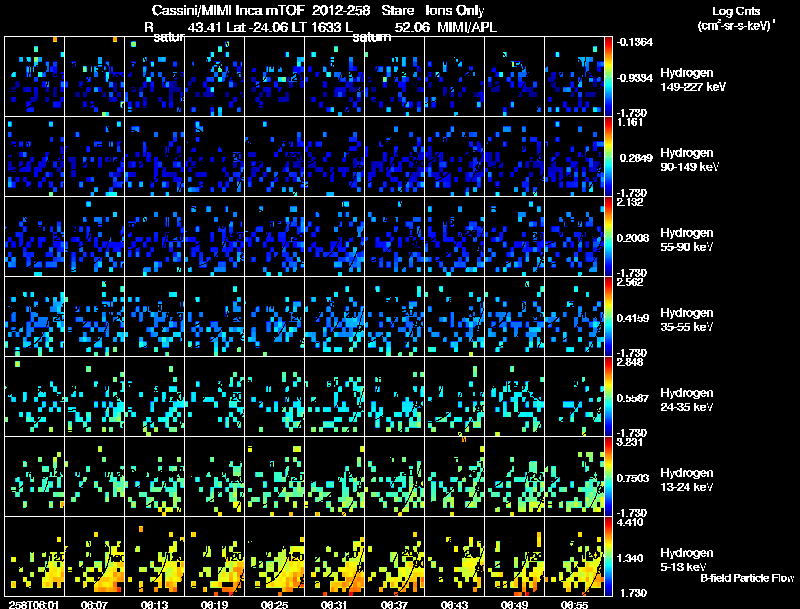Click colorbar value 0.2008

pyautogui.click(x=633, y=238)
